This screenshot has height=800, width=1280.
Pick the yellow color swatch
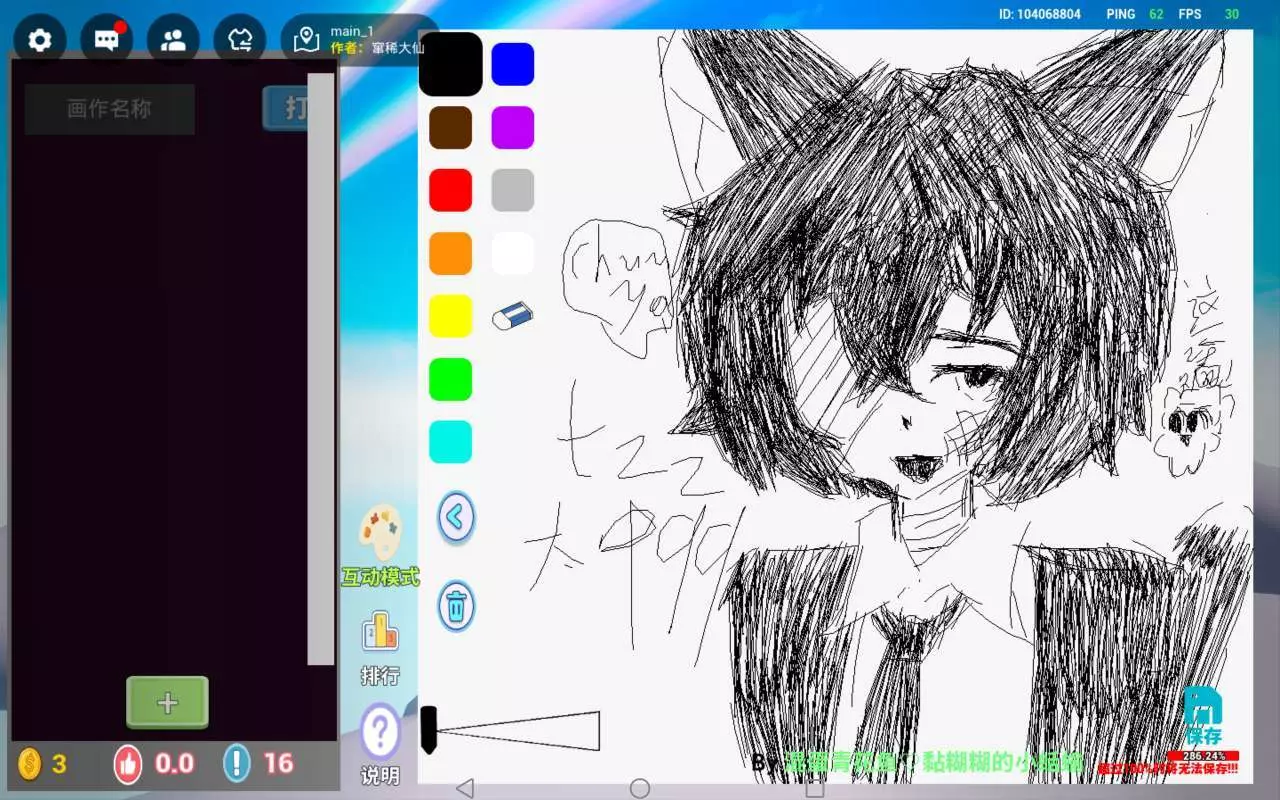coord(451,316)
